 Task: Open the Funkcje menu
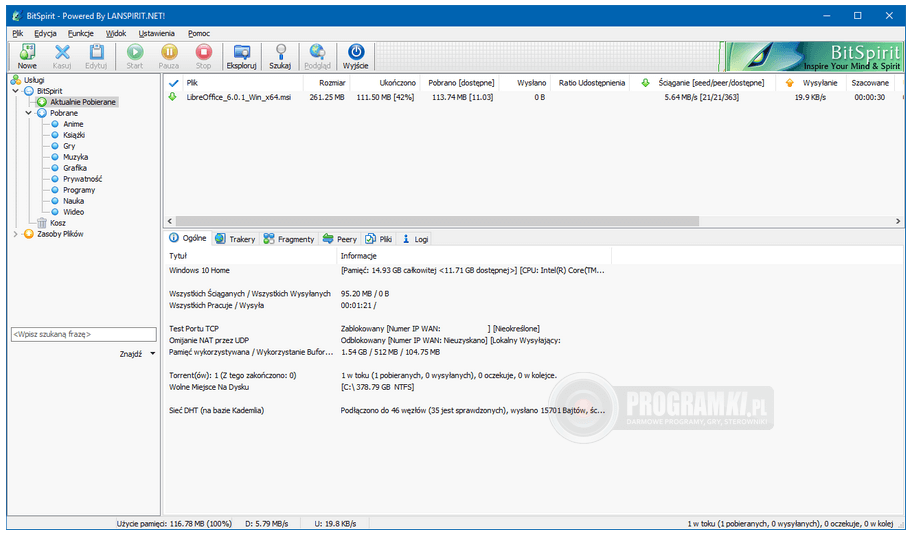[x=81, y=33]
